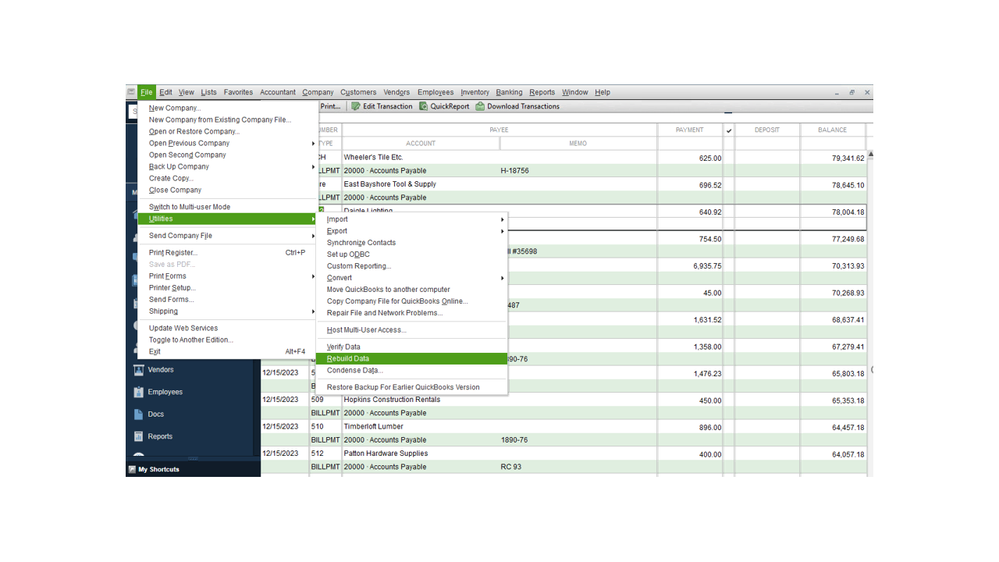Open the Edit menu

[166, 92]
